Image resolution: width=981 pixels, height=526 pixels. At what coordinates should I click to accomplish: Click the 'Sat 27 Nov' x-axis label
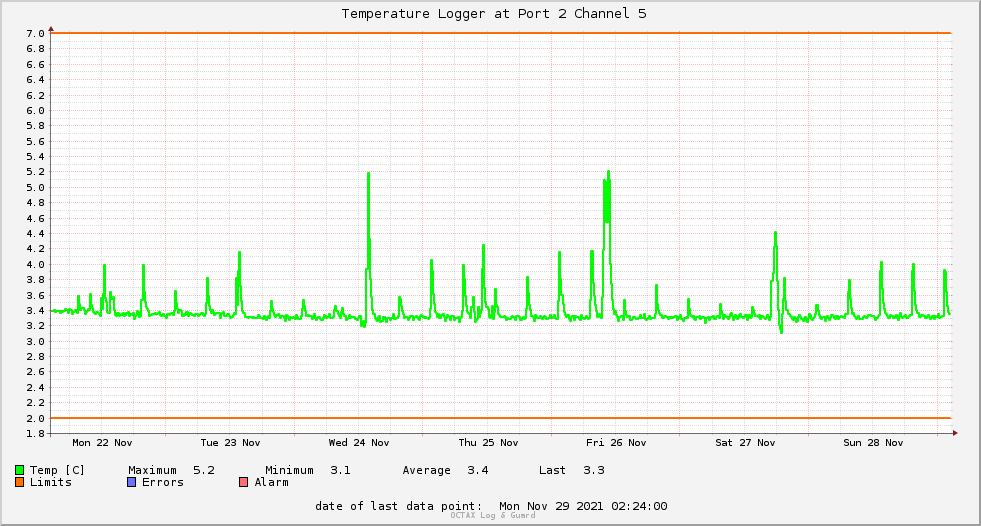(x=745, y=443)
